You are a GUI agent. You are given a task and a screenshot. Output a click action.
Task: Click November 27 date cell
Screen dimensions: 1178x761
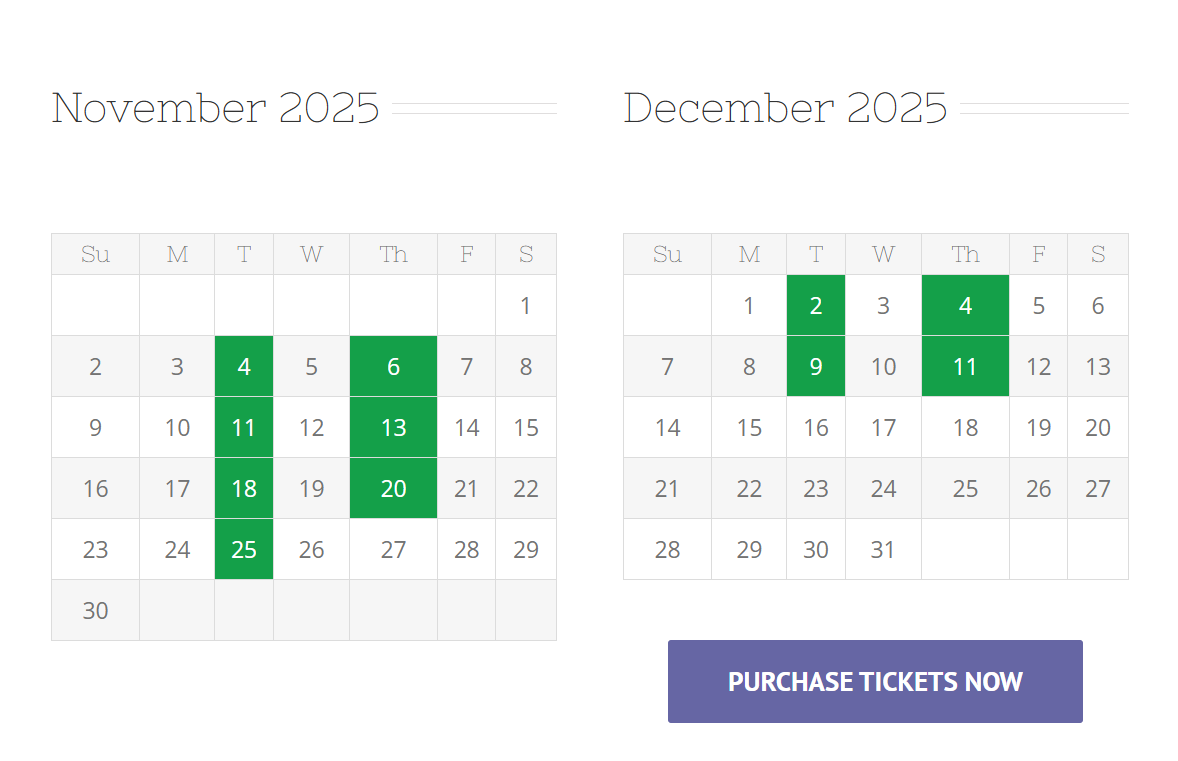pyautogui.click(x=393, y=549)
